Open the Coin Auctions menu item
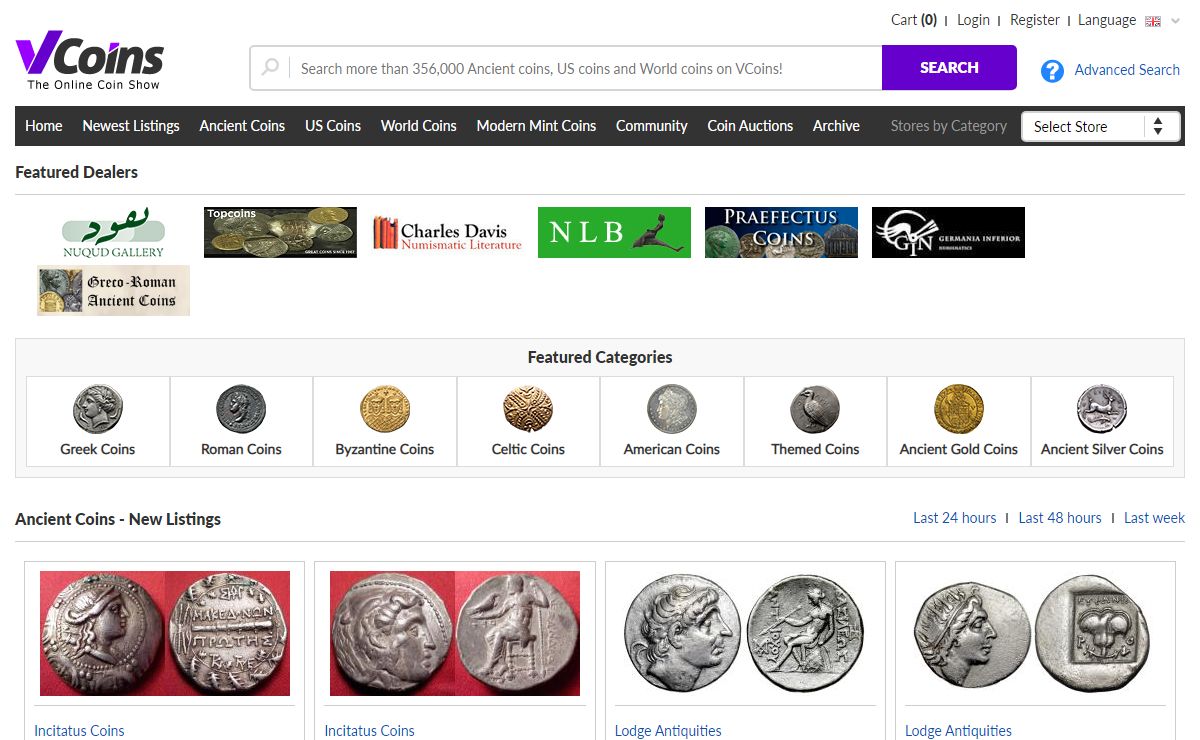 tap(750, 126)
